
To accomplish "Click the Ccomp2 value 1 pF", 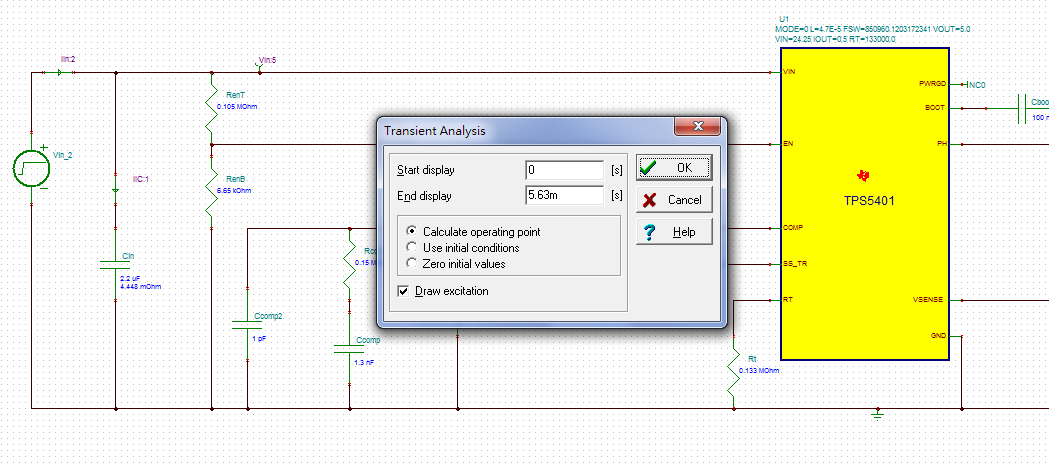I will pos(259,339).
